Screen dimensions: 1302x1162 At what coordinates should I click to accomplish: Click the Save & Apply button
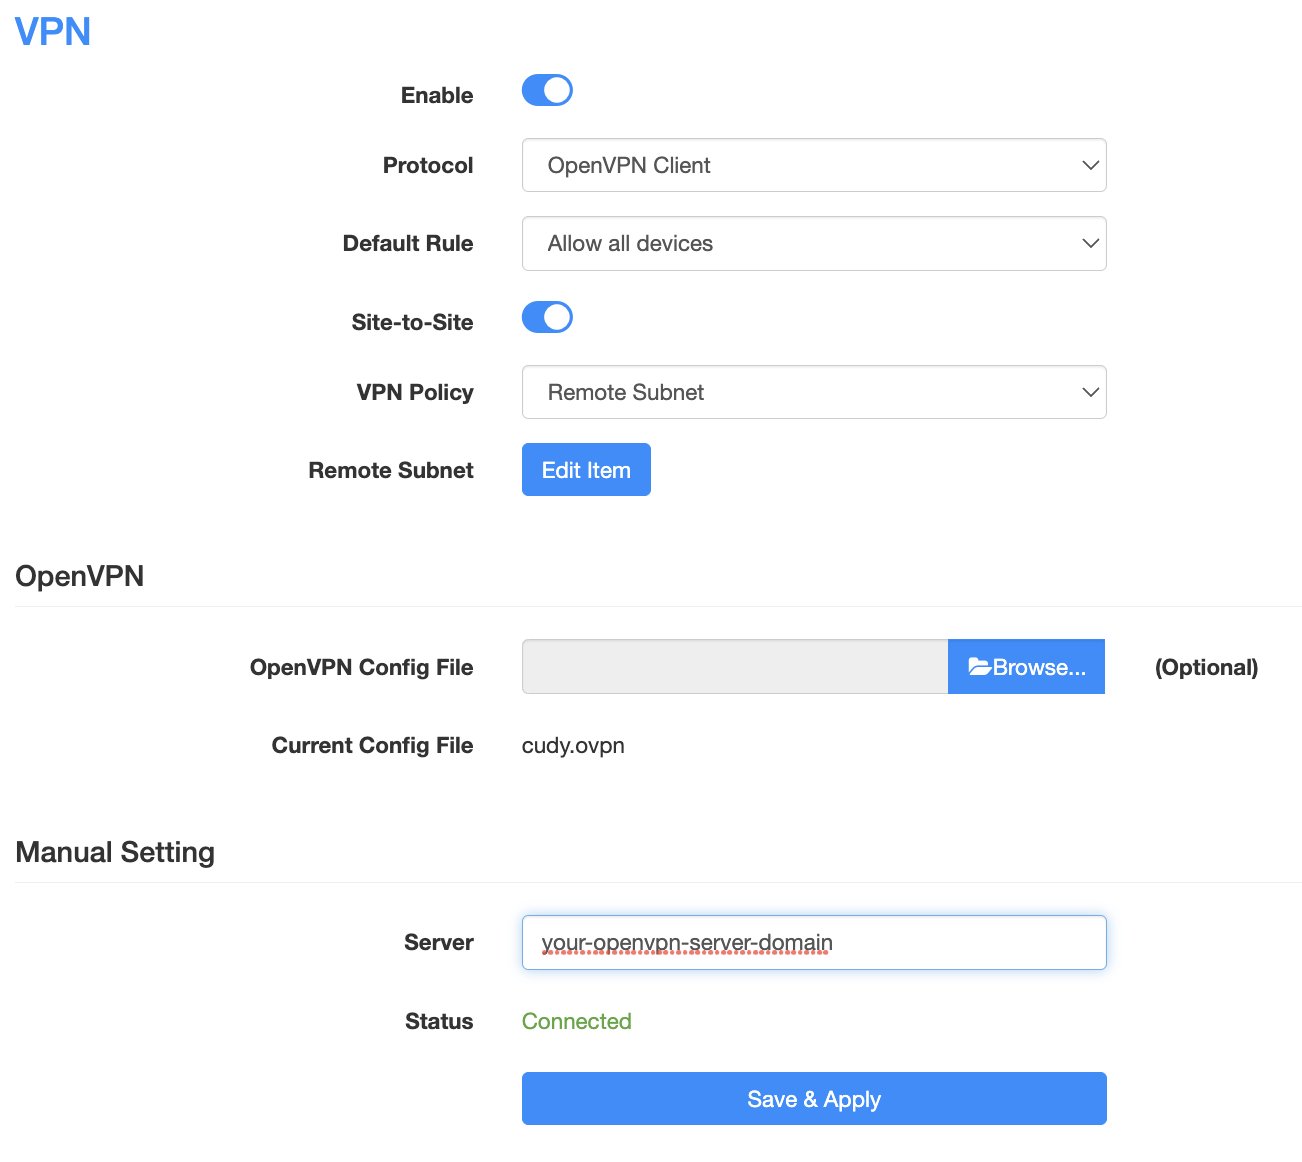pyautogui.click(x=814, y=1099)
